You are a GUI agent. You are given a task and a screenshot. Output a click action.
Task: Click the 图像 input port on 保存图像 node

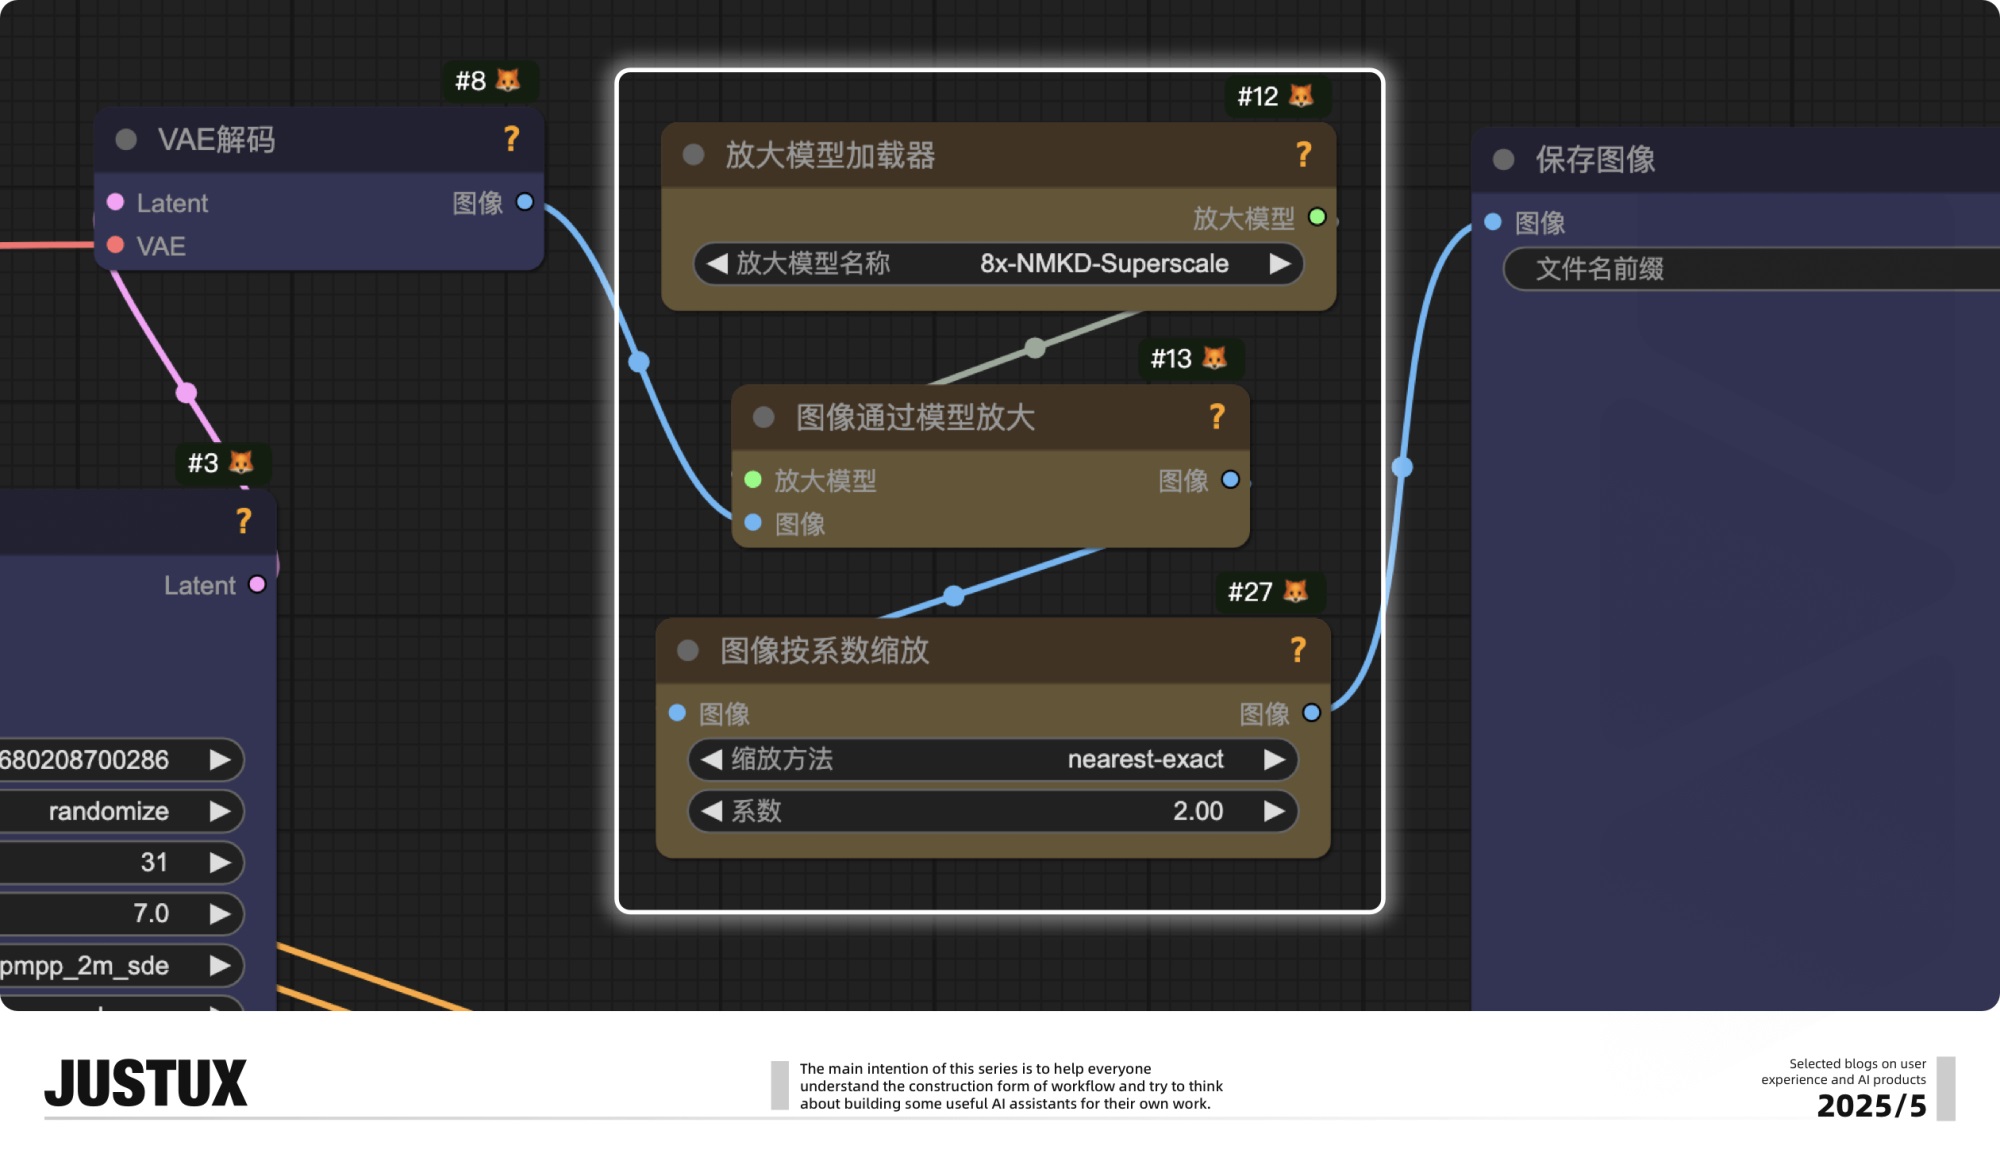pyautogui.click(x=1491, y=222)
